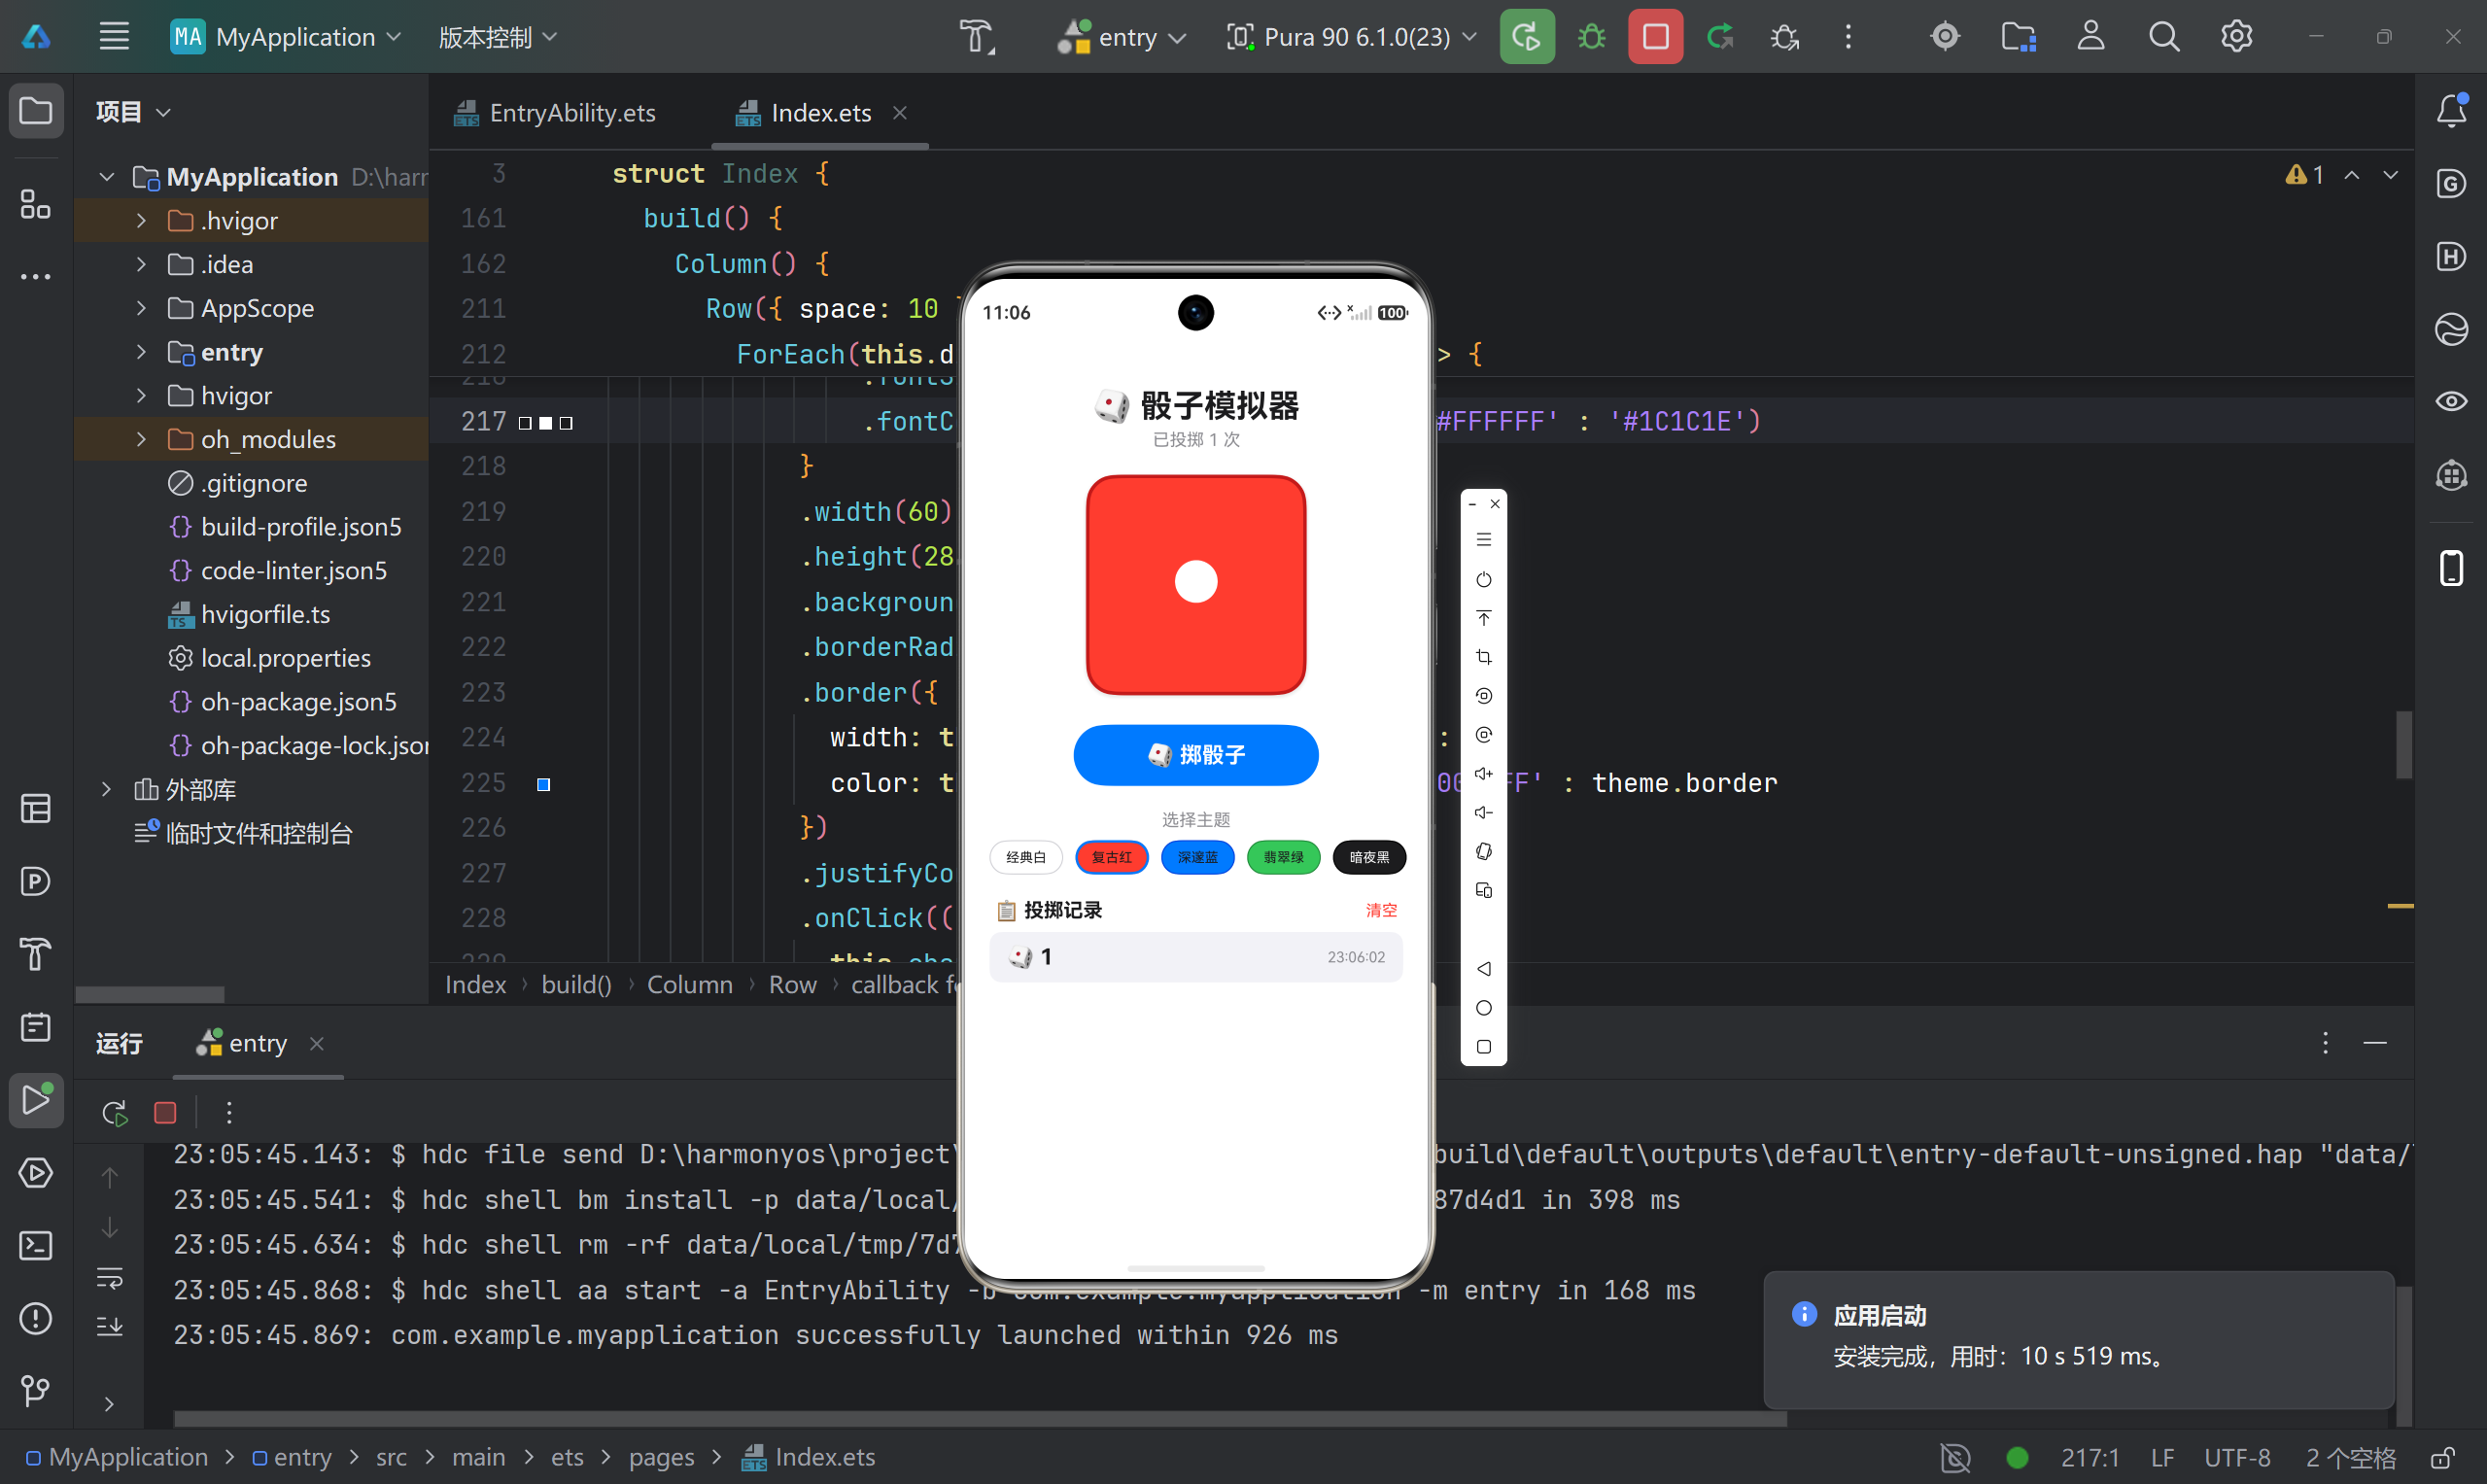The height and width of the screenshot is (1484, 2487).
Task: Click the build() breadcrumb
Action: 576,985
